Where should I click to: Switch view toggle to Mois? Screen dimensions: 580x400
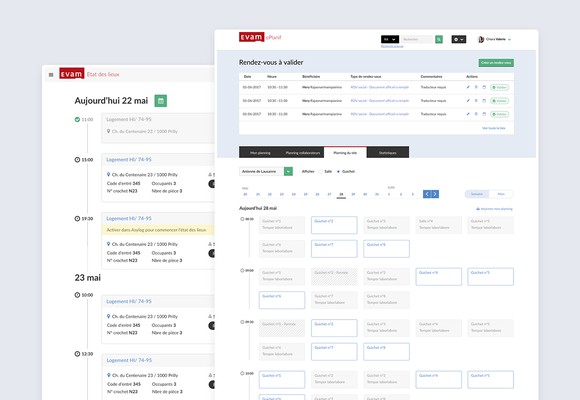click(x=501, y=194)
